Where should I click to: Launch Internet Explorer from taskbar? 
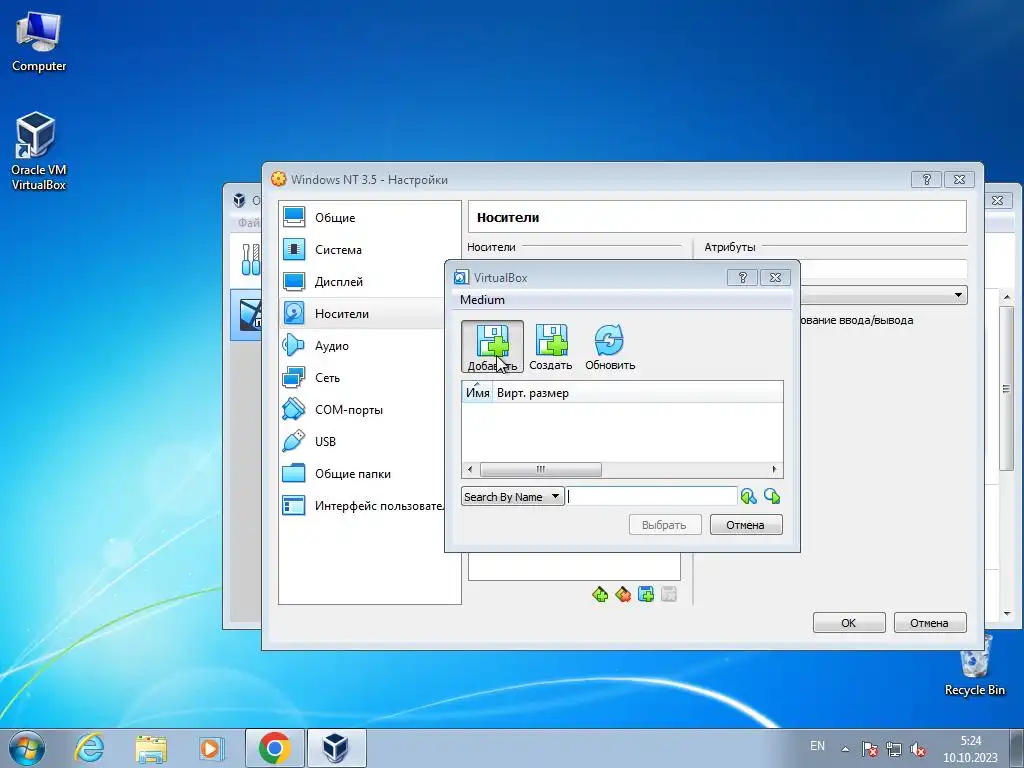click(x=89, y=748)
